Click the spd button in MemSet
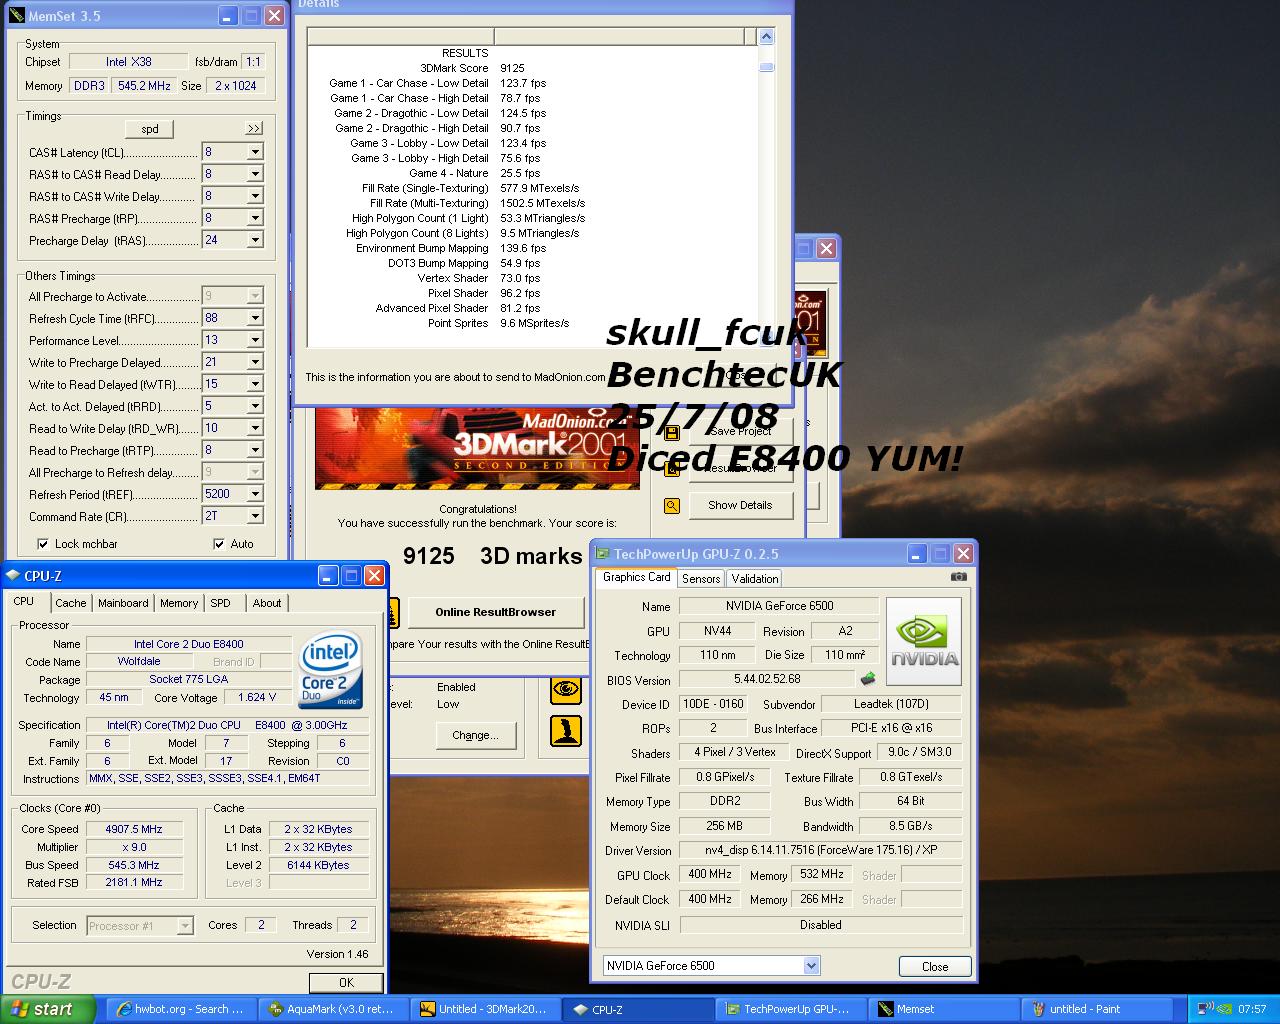The image size is (1280, 1024). coord(150,129)
